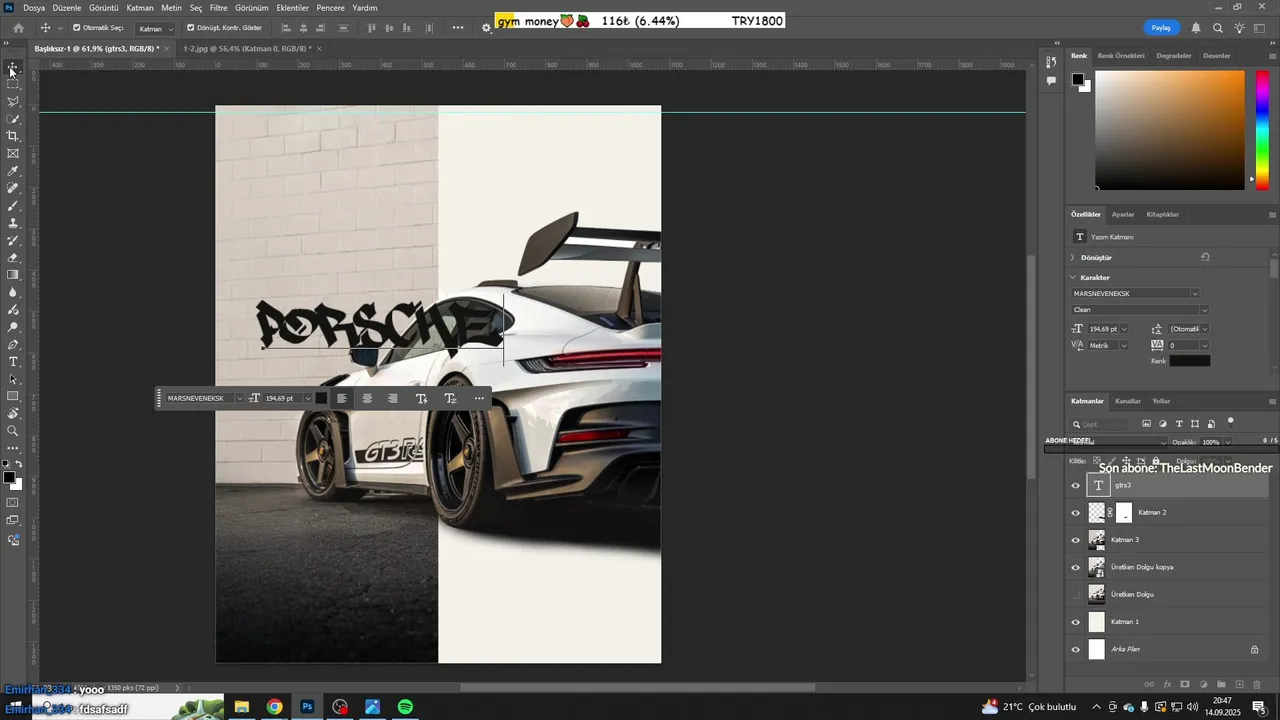Screen dimensions: 1280x720
Task: Open font dropdown in floating text bar
Action: (239, 398)
